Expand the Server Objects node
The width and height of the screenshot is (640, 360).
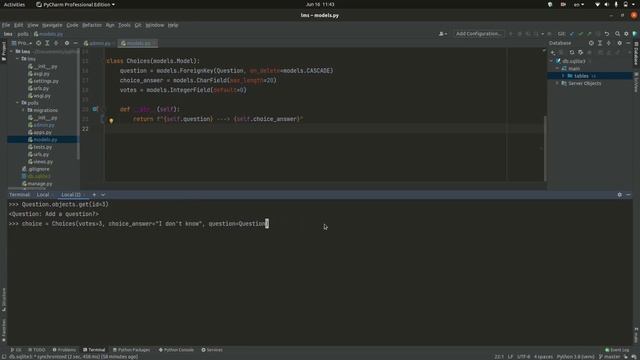point(557,83)
